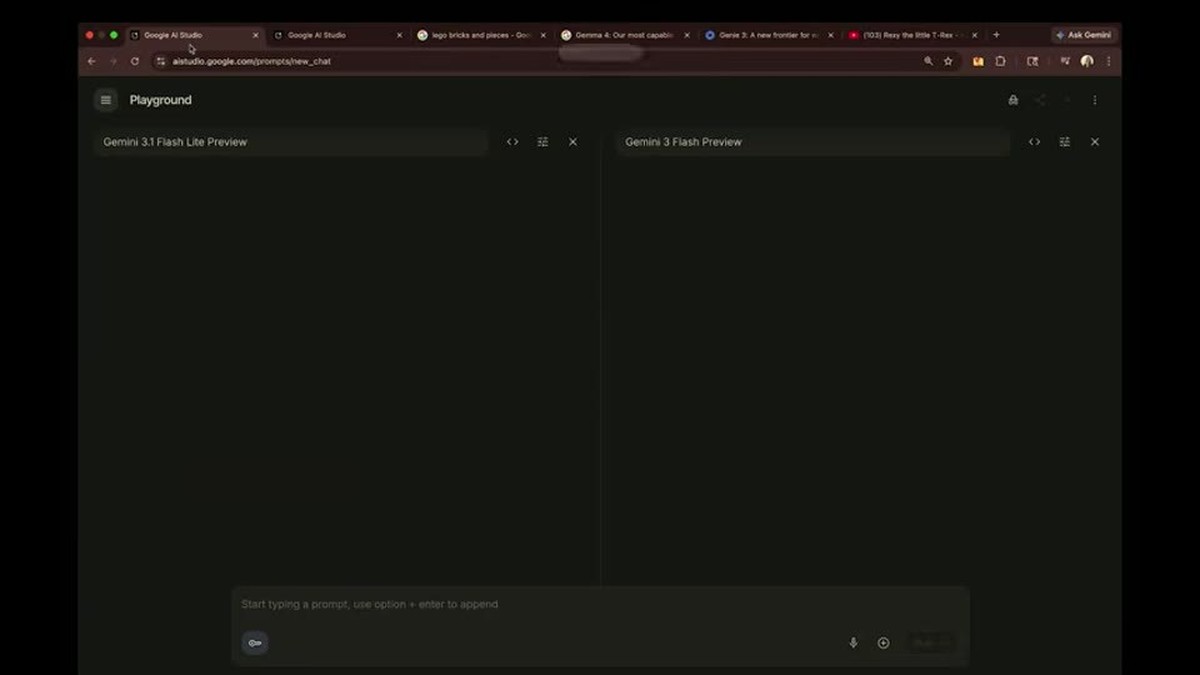Bookmark this page with the star icon
Image resolution: width=1200 pixels, height=675 pixels.
click(x=948, y=61)
